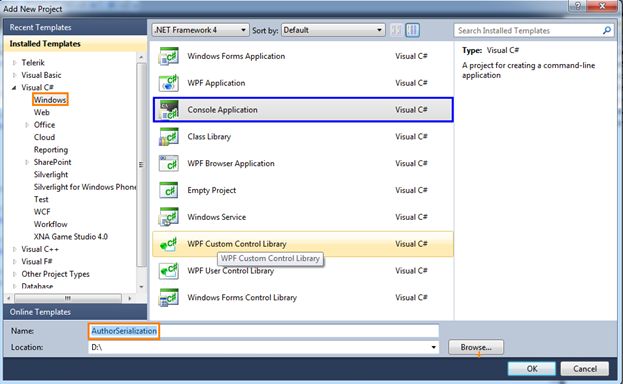Click the WPF Browser Application template icon
Viewport: 623px width, 384px height.
click(x=169, y=163)
